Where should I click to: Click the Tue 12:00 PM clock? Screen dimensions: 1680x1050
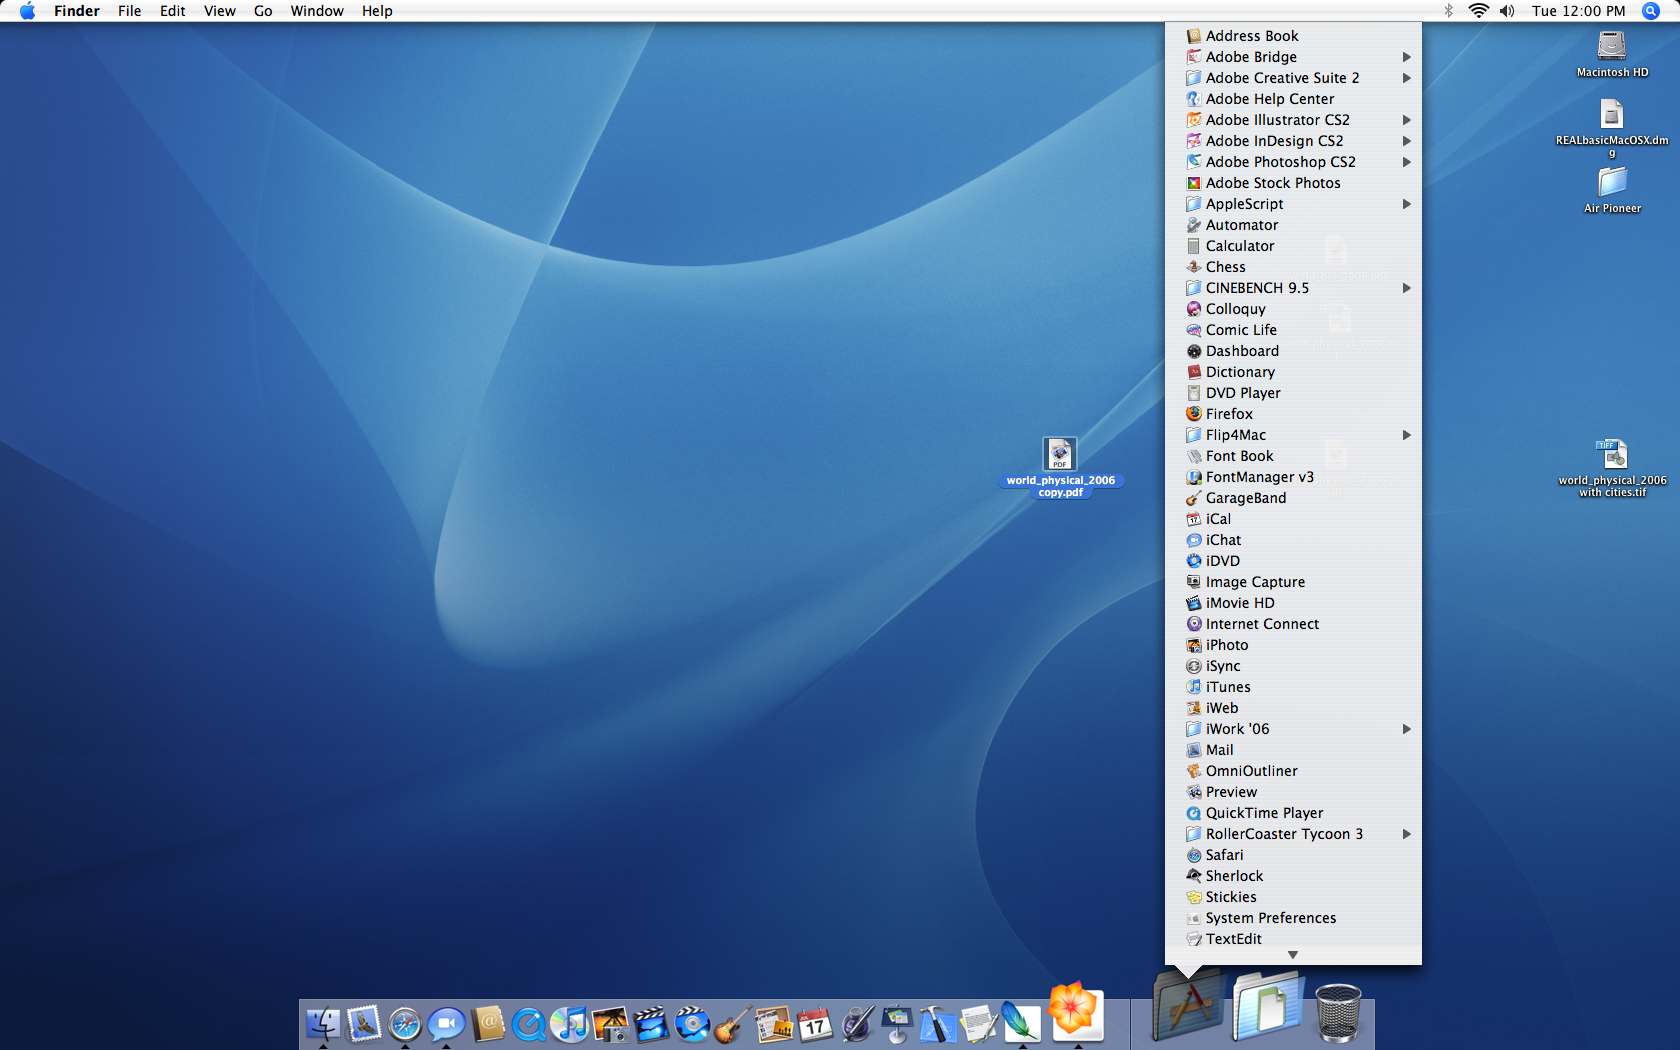coord(1578,11)
